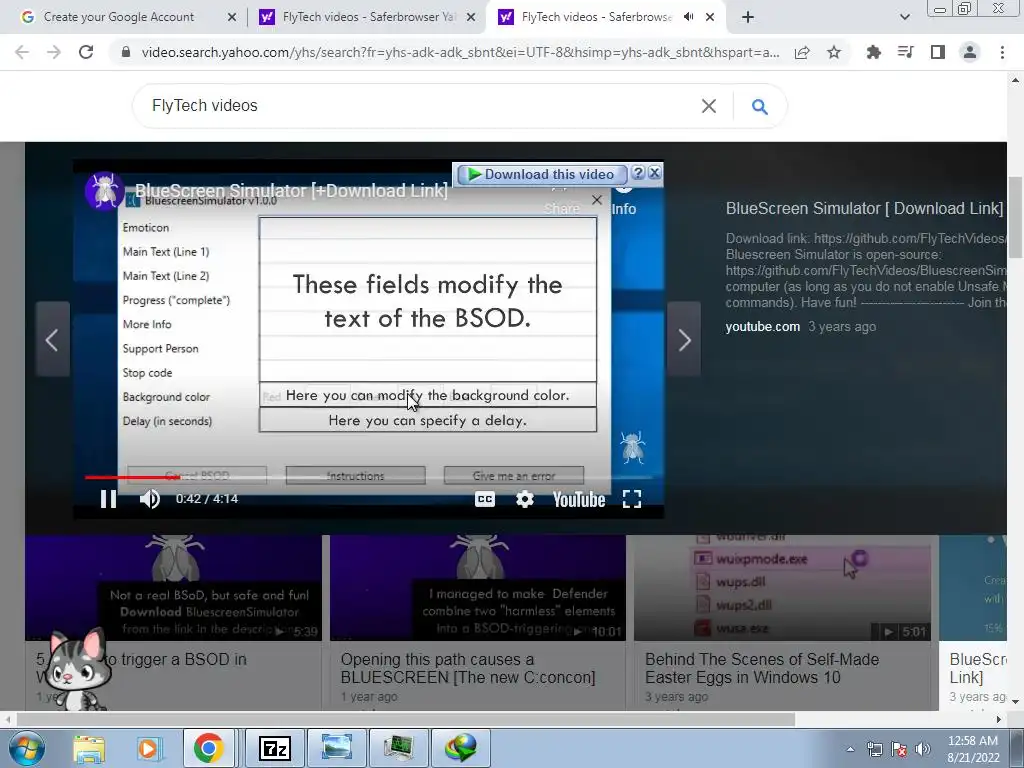Open Windows Start menu

click(x=26, y=748)
